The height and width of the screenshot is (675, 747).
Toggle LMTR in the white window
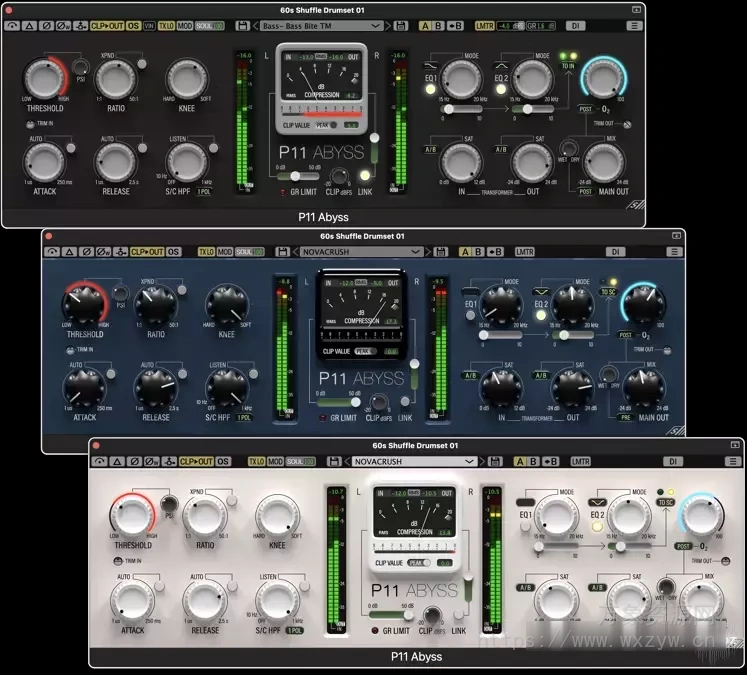(580, 461)
